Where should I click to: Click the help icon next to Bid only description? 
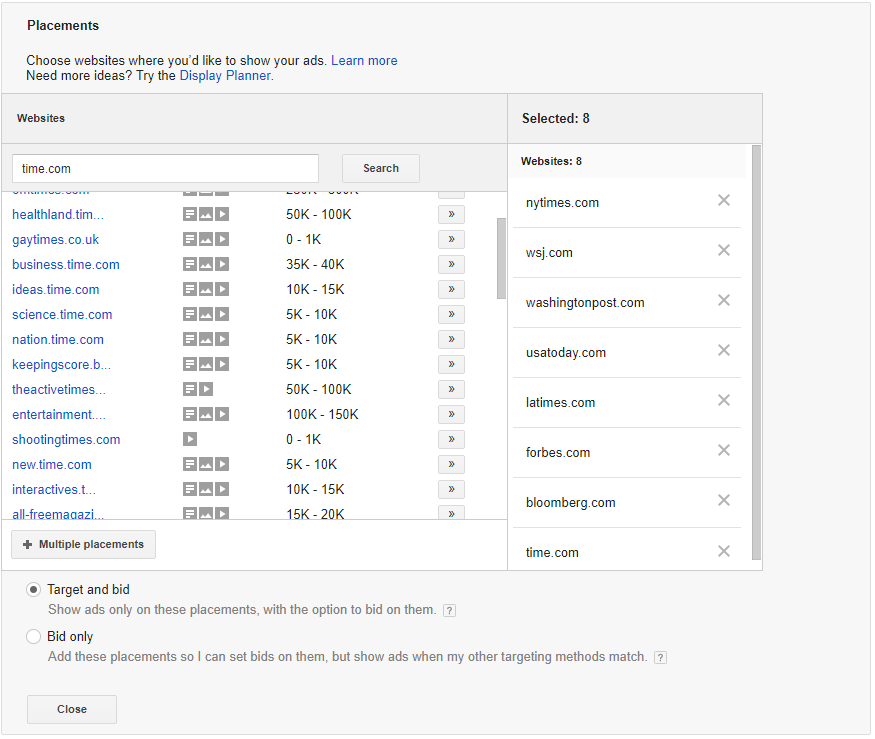[x=660, y=658]
